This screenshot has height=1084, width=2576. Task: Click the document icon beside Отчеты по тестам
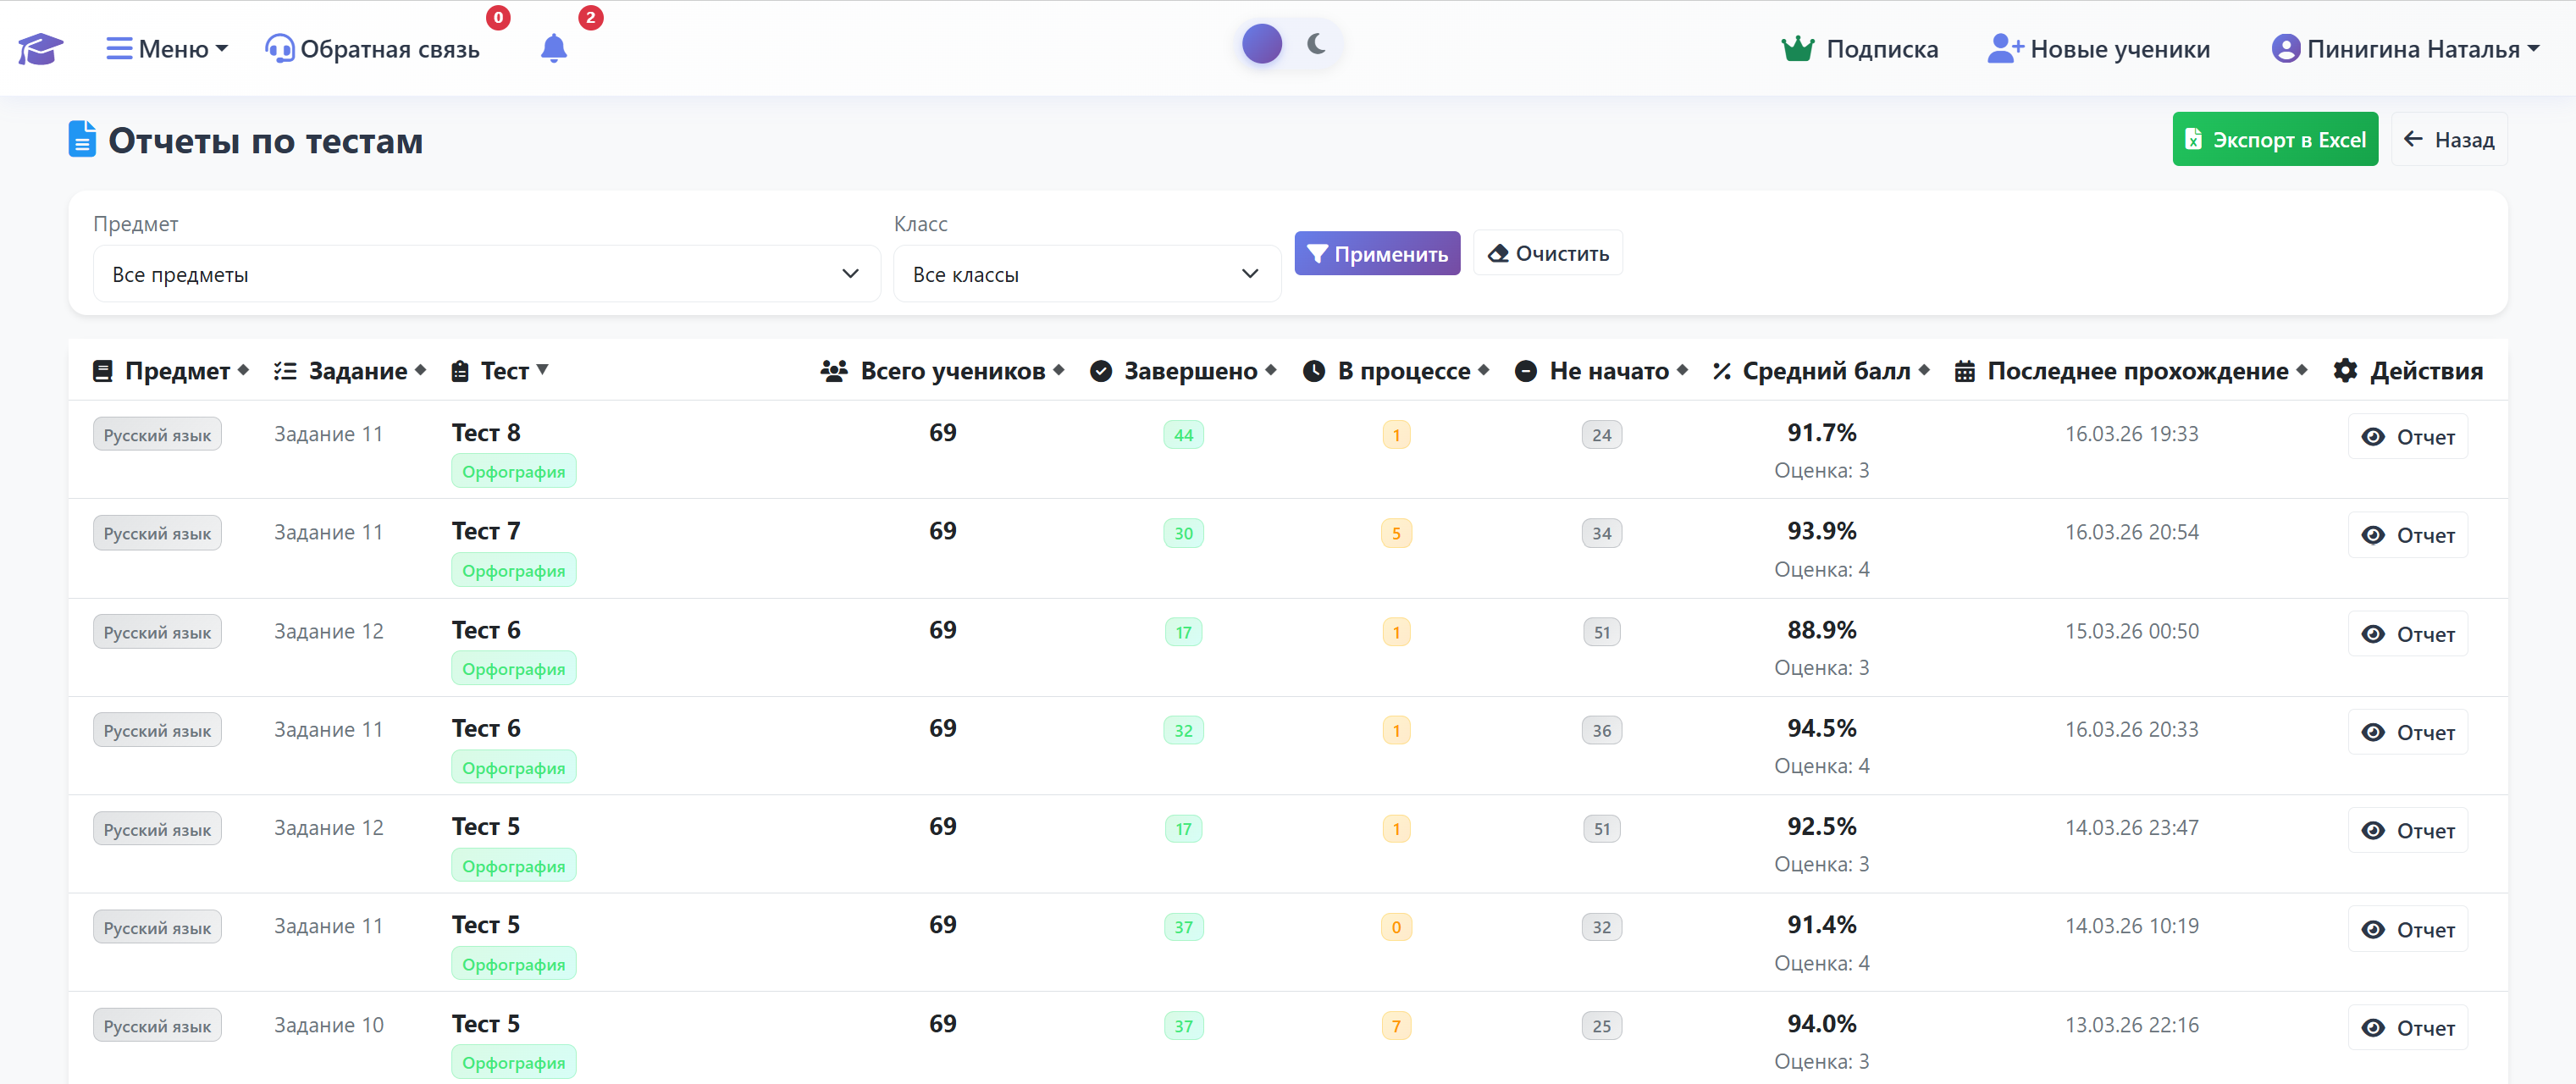(x=82, y=139)
